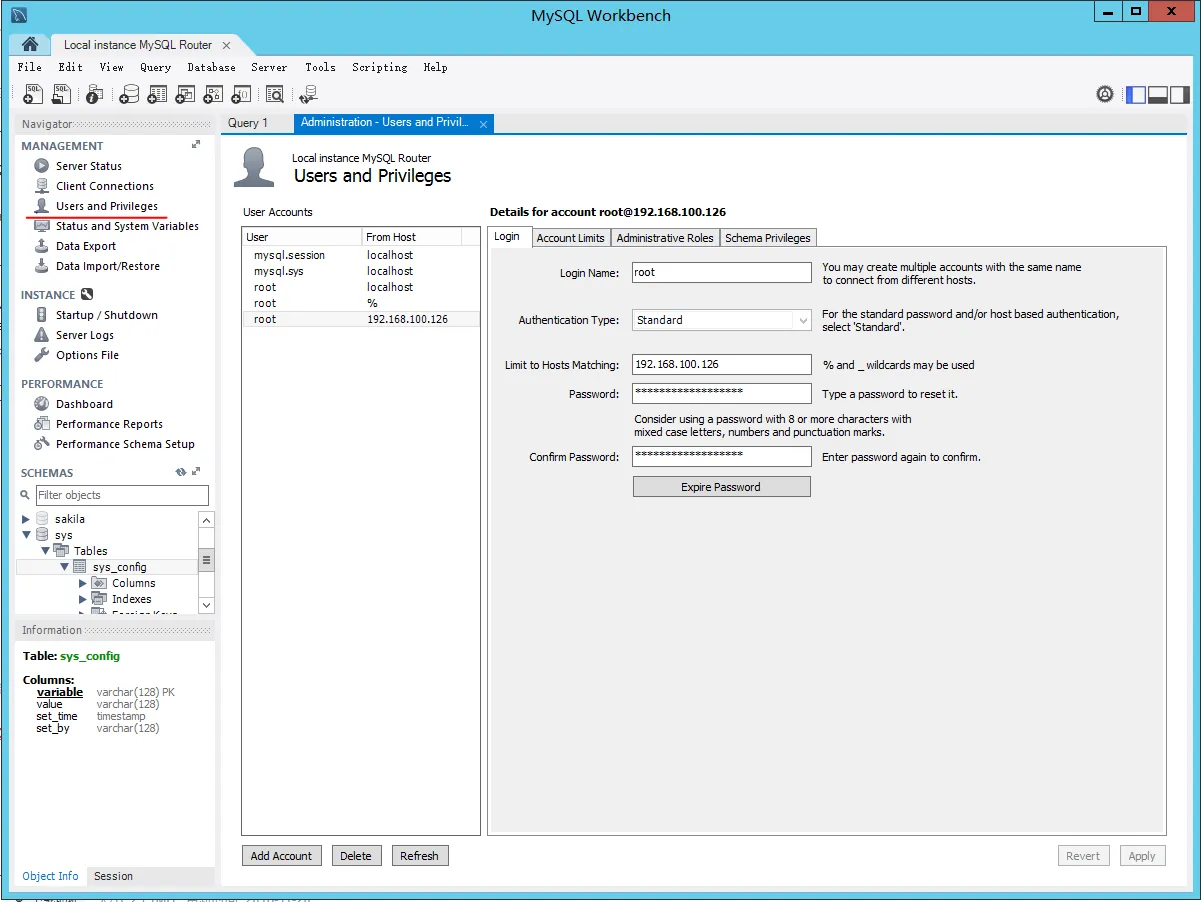Open Data Export page
The width and height of the screenshot is (1202, 902).
pos(86,246)
